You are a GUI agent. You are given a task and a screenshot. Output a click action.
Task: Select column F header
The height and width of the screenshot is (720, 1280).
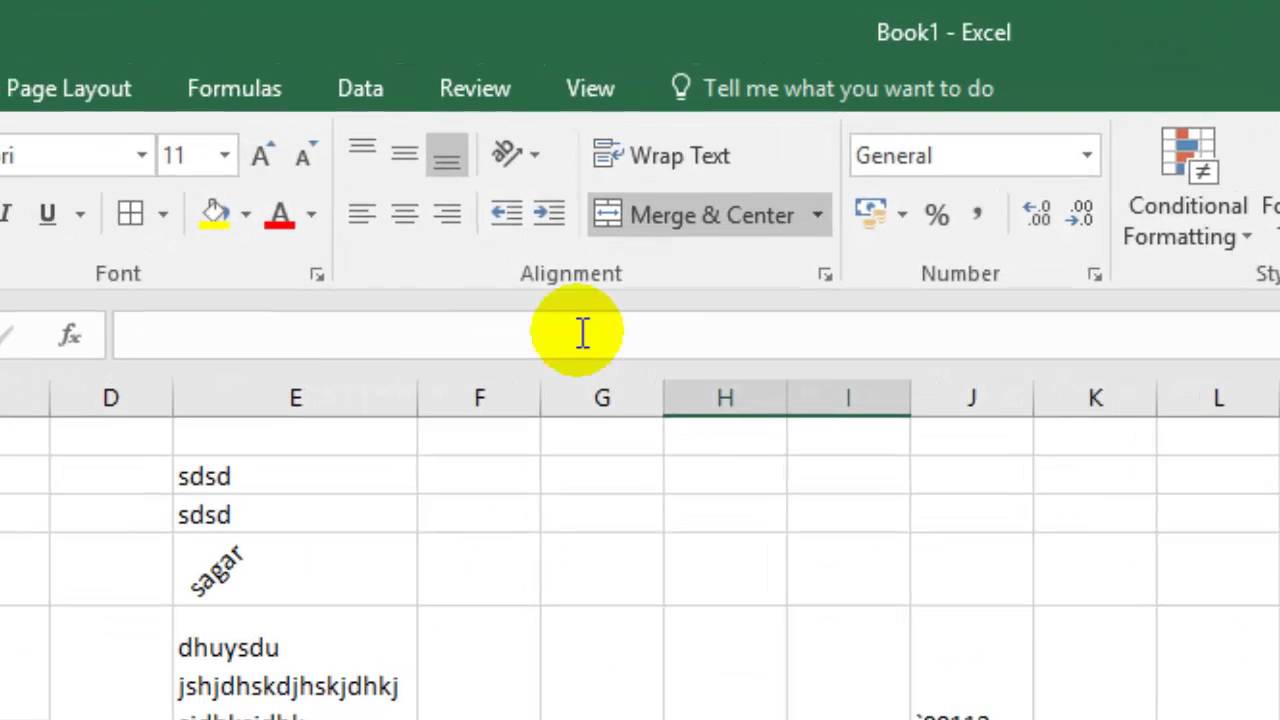pos(479,398)
